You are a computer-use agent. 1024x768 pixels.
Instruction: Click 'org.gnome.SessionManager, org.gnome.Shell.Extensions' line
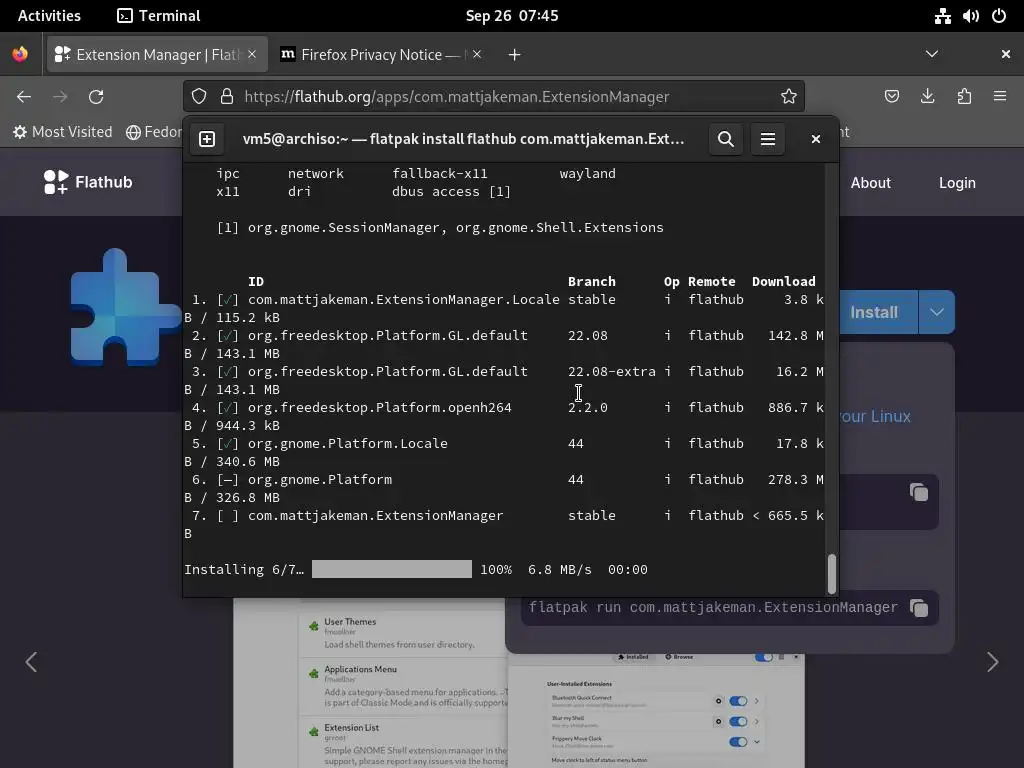pyautogui.click(x=456, y=227)
